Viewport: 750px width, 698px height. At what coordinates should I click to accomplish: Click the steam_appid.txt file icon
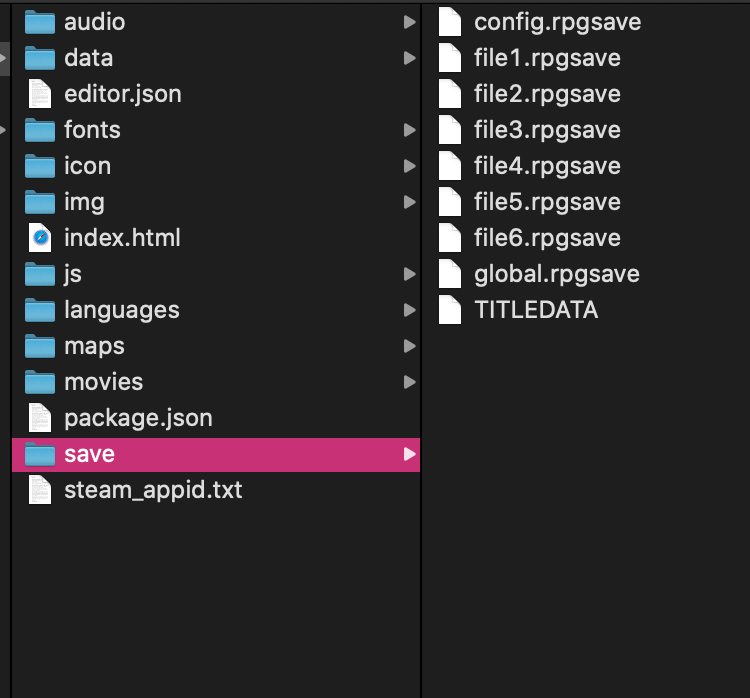(x=40, y=490)
